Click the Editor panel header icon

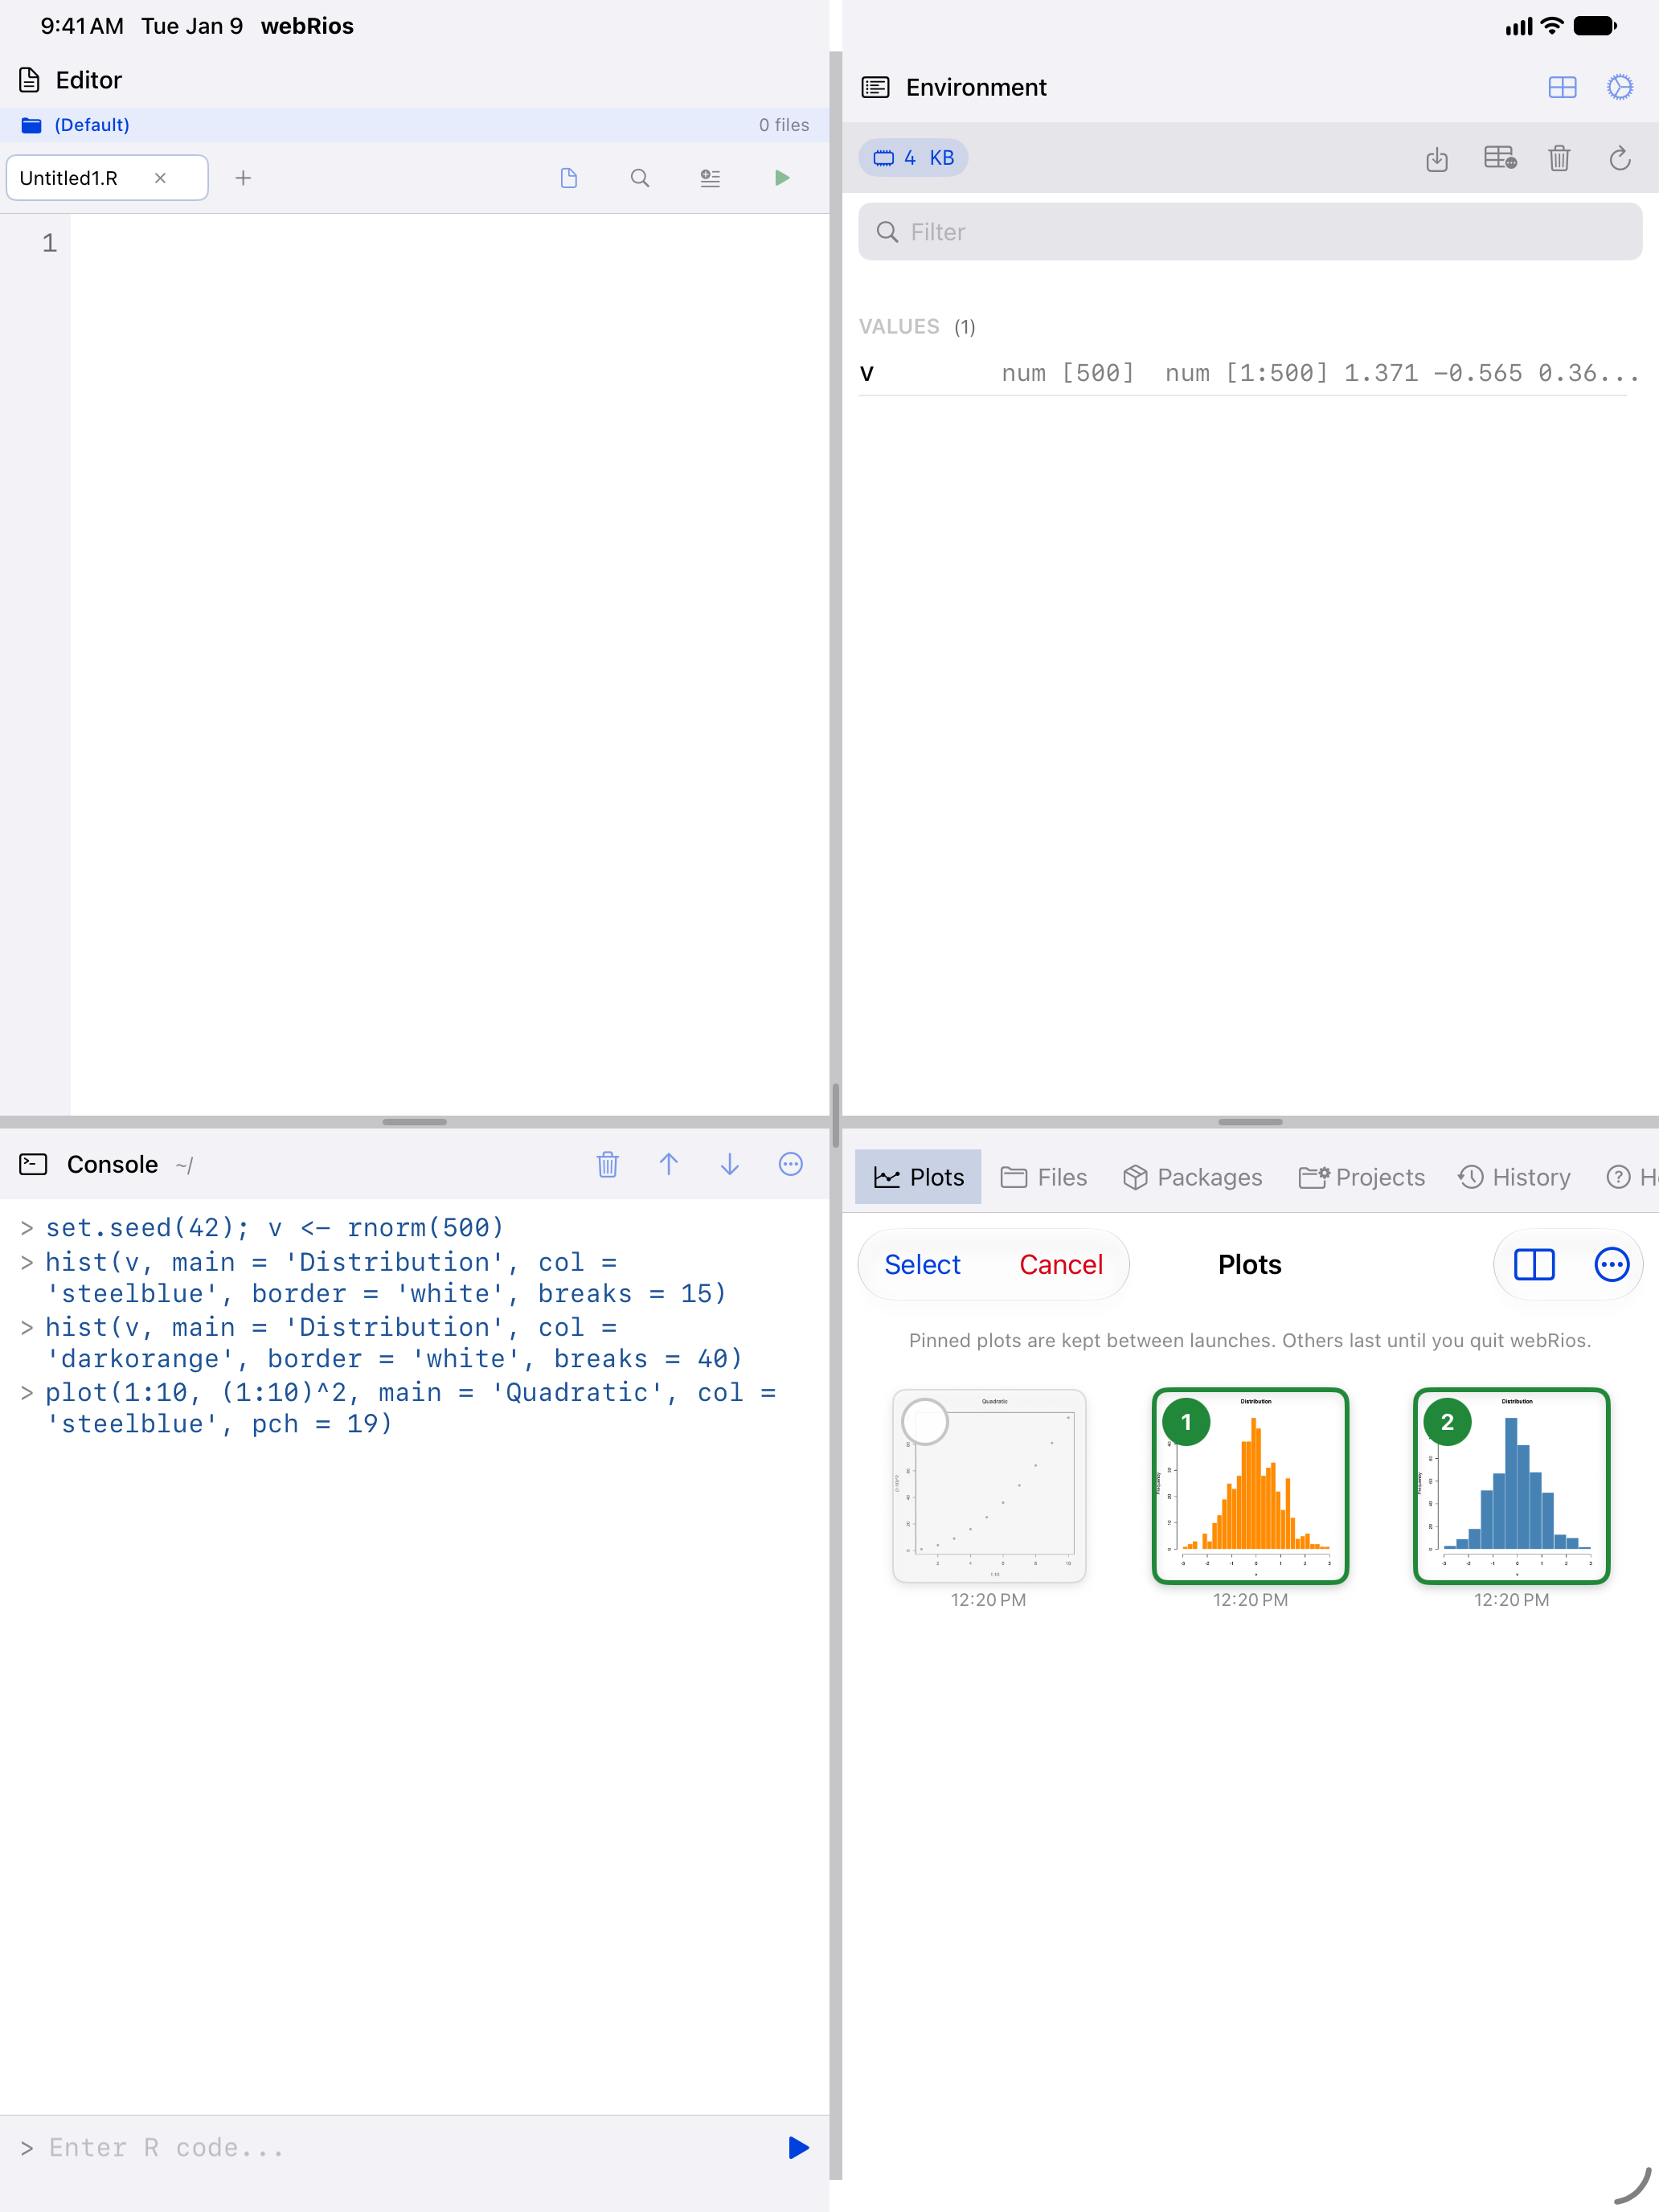click(30, 80)
